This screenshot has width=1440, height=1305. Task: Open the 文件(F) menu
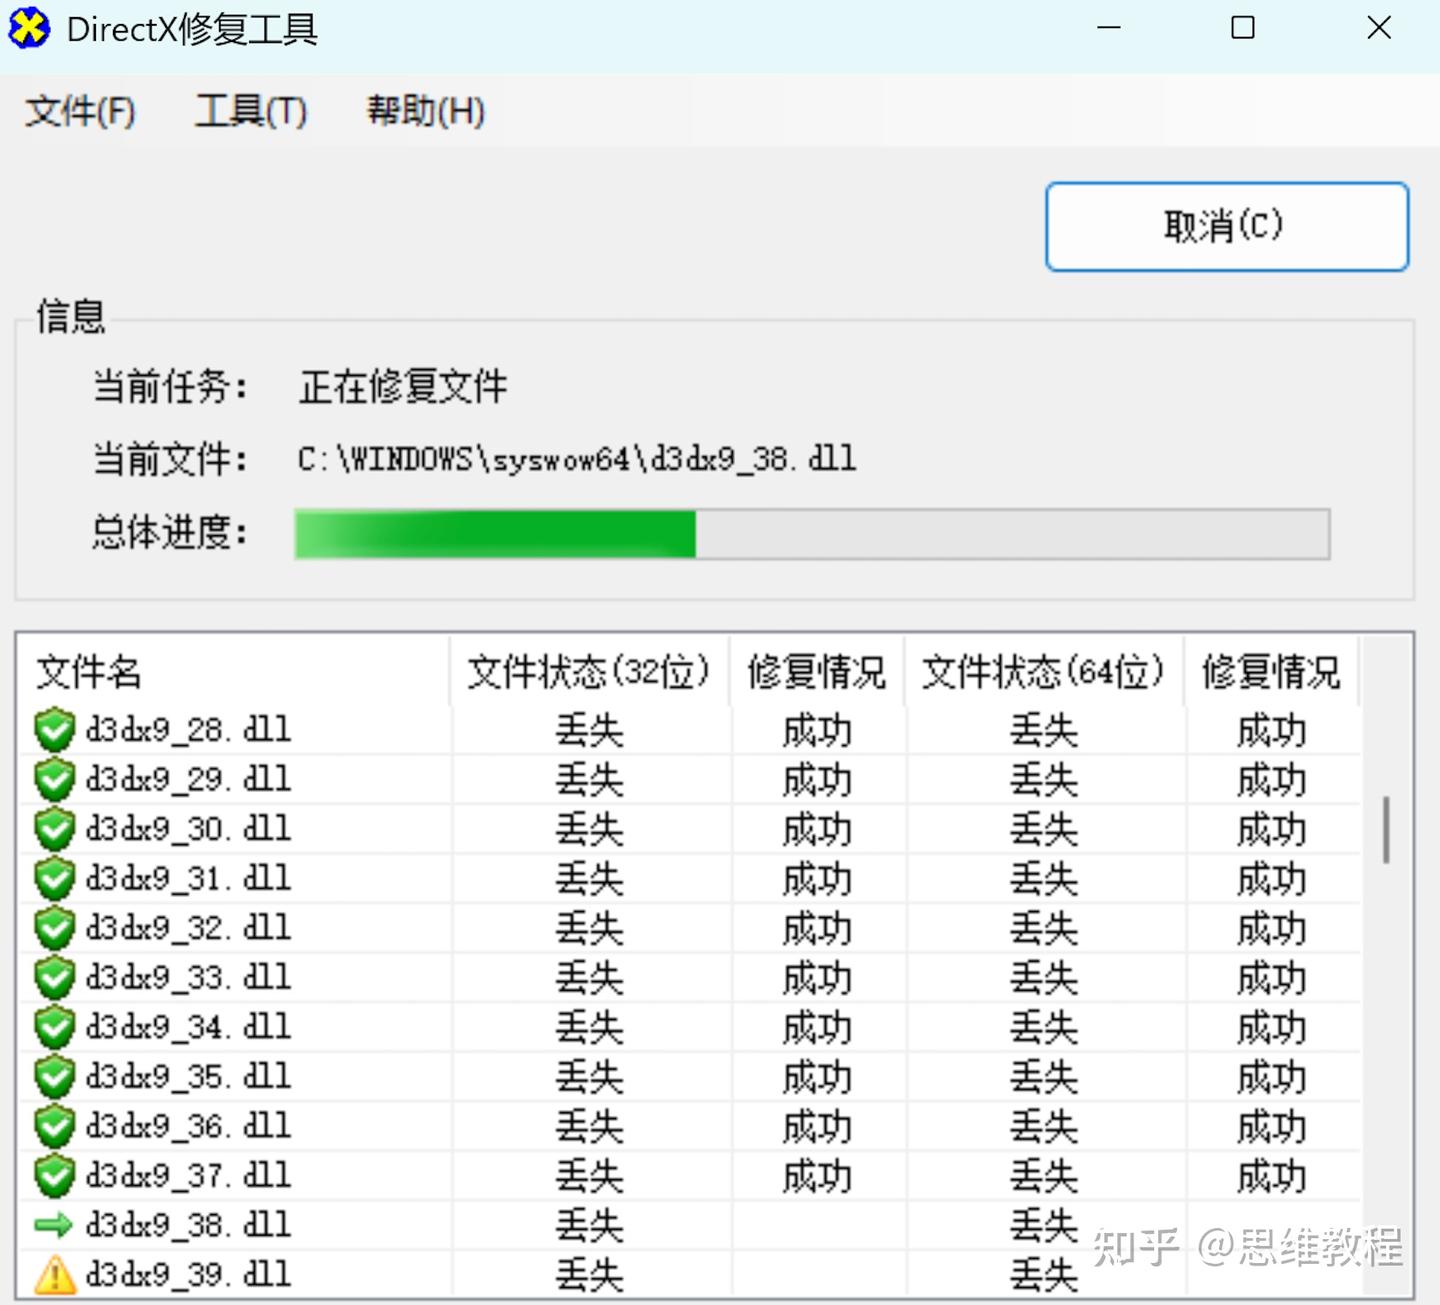click(80, 111)
